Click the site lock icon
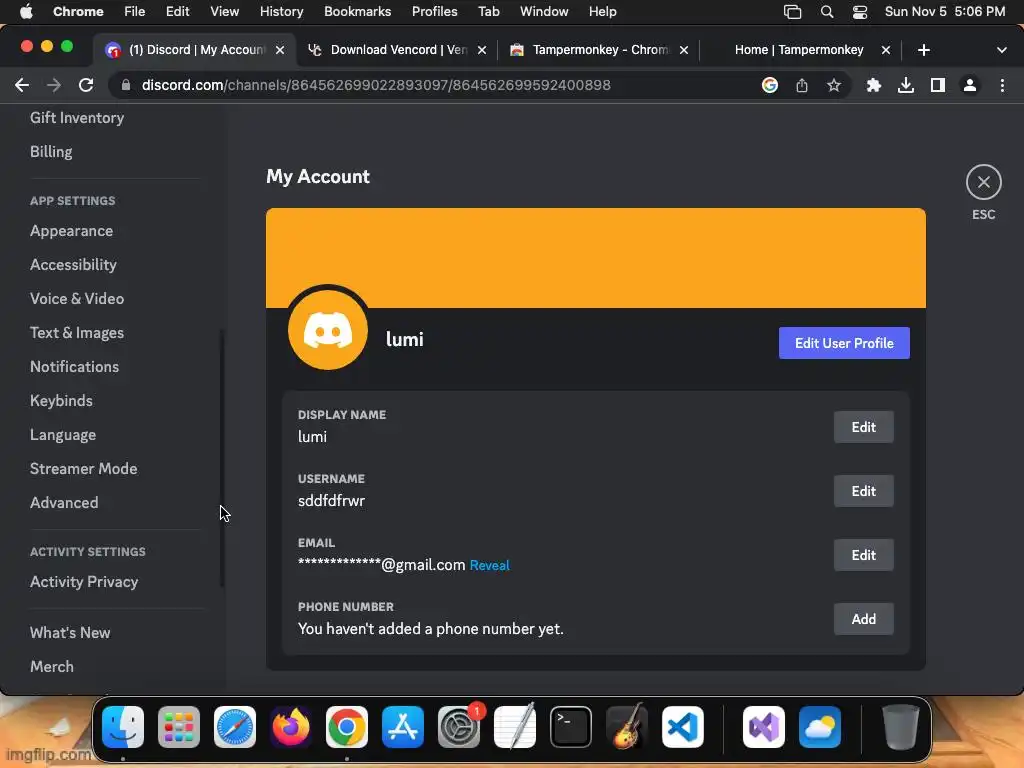This screenshot has height=768, width=1024. [x=126, y=85]
